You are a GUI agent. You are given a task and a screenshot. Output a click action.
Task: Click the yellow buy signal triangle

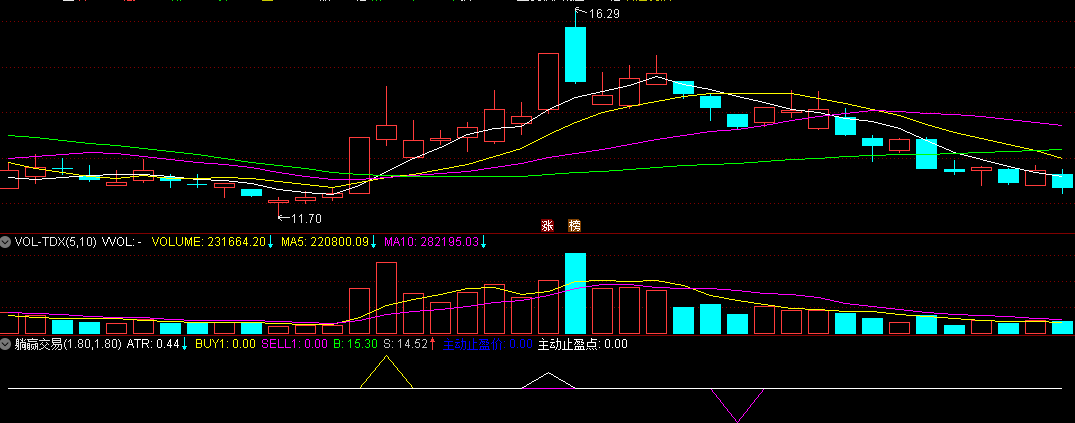click(387, 372)
